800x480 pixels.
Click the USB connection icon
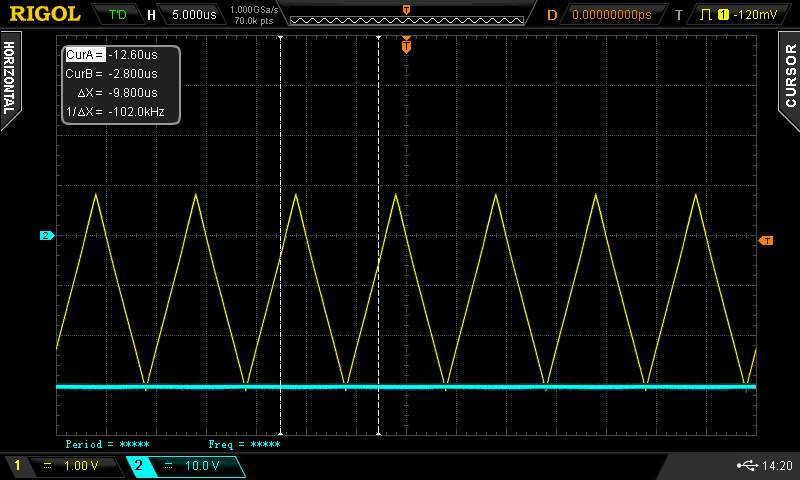pyautogui.click(x=746, y=465)
